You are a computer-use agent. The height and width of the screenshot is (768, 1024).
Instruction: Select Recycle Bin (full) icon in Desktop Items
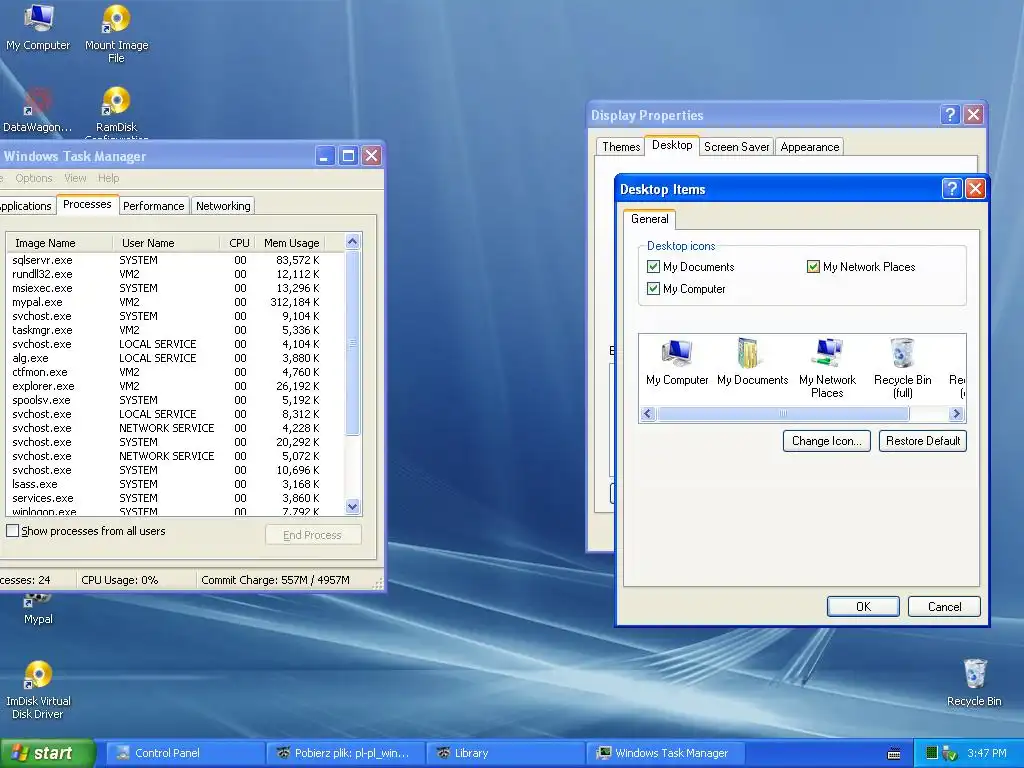(903, 368)
